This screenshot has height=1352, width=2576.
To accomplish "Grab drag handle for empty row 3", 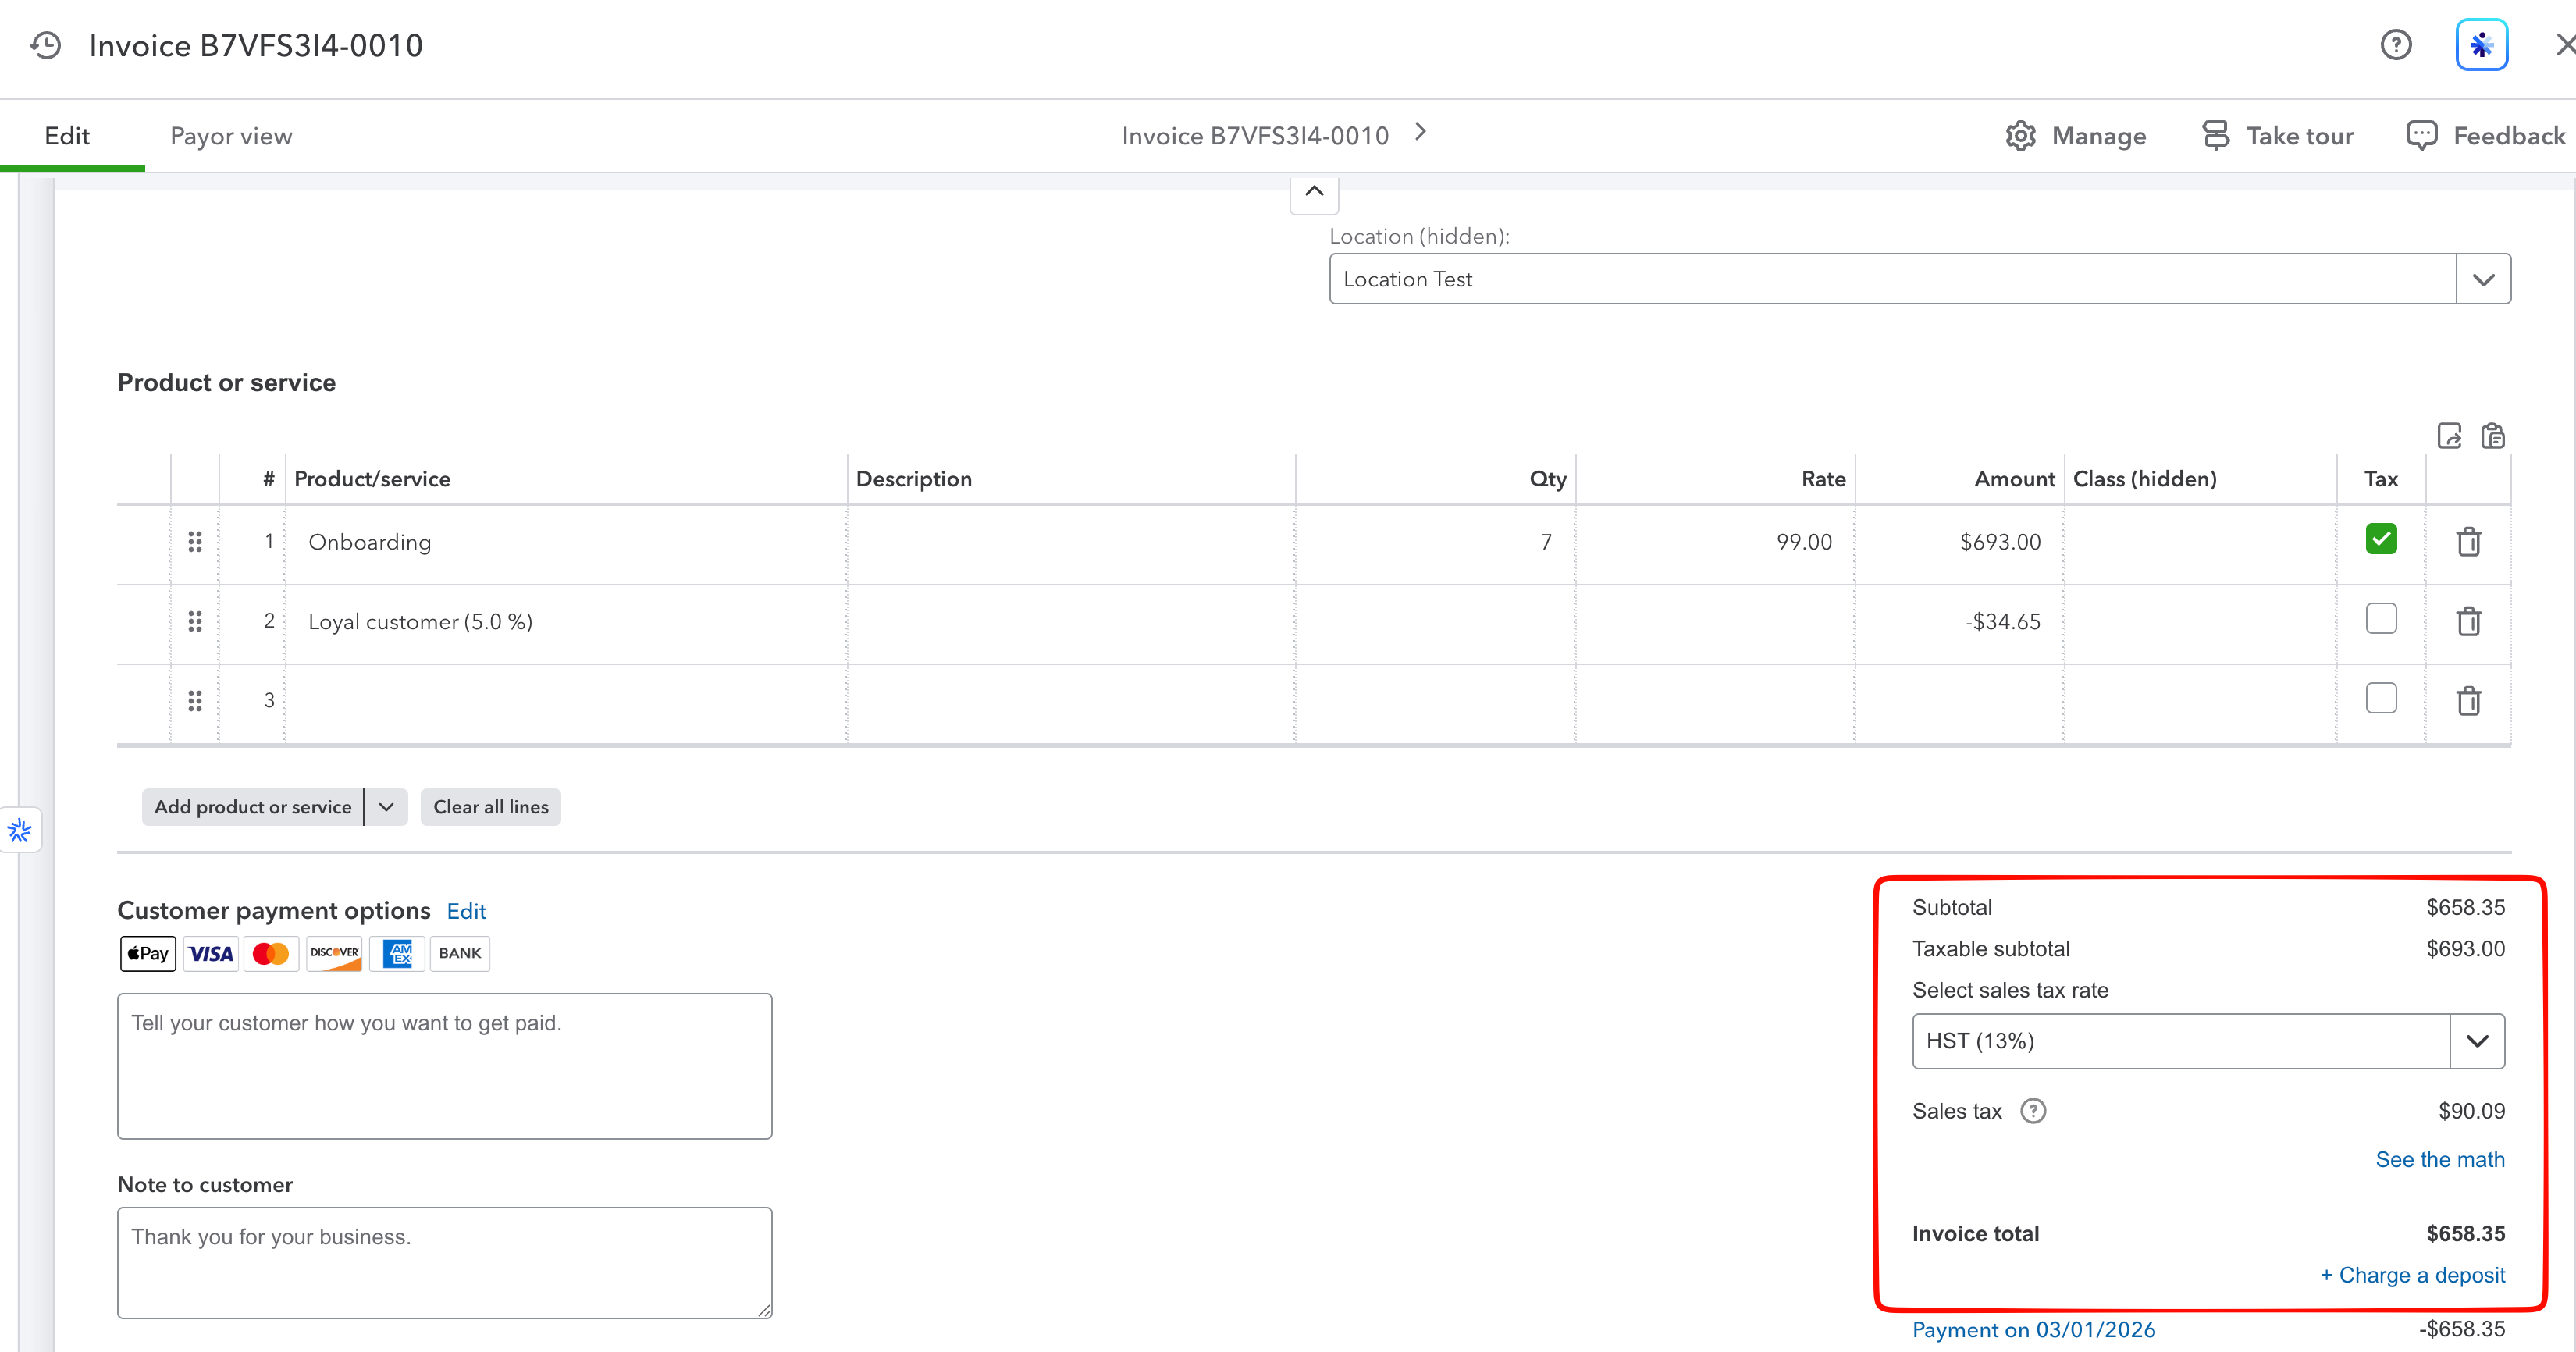I will tap(195, 701).
